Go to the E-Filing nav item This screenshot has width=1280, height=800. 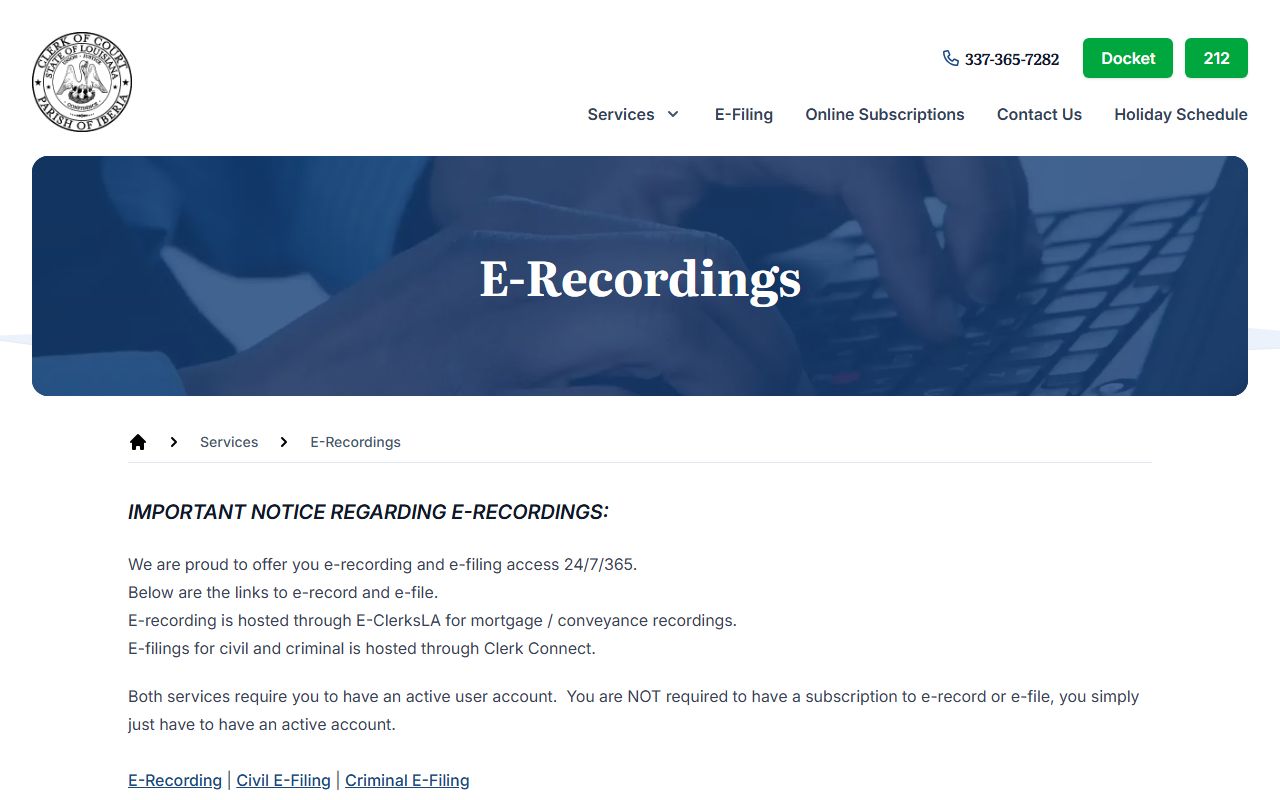(x=744, y=114)
